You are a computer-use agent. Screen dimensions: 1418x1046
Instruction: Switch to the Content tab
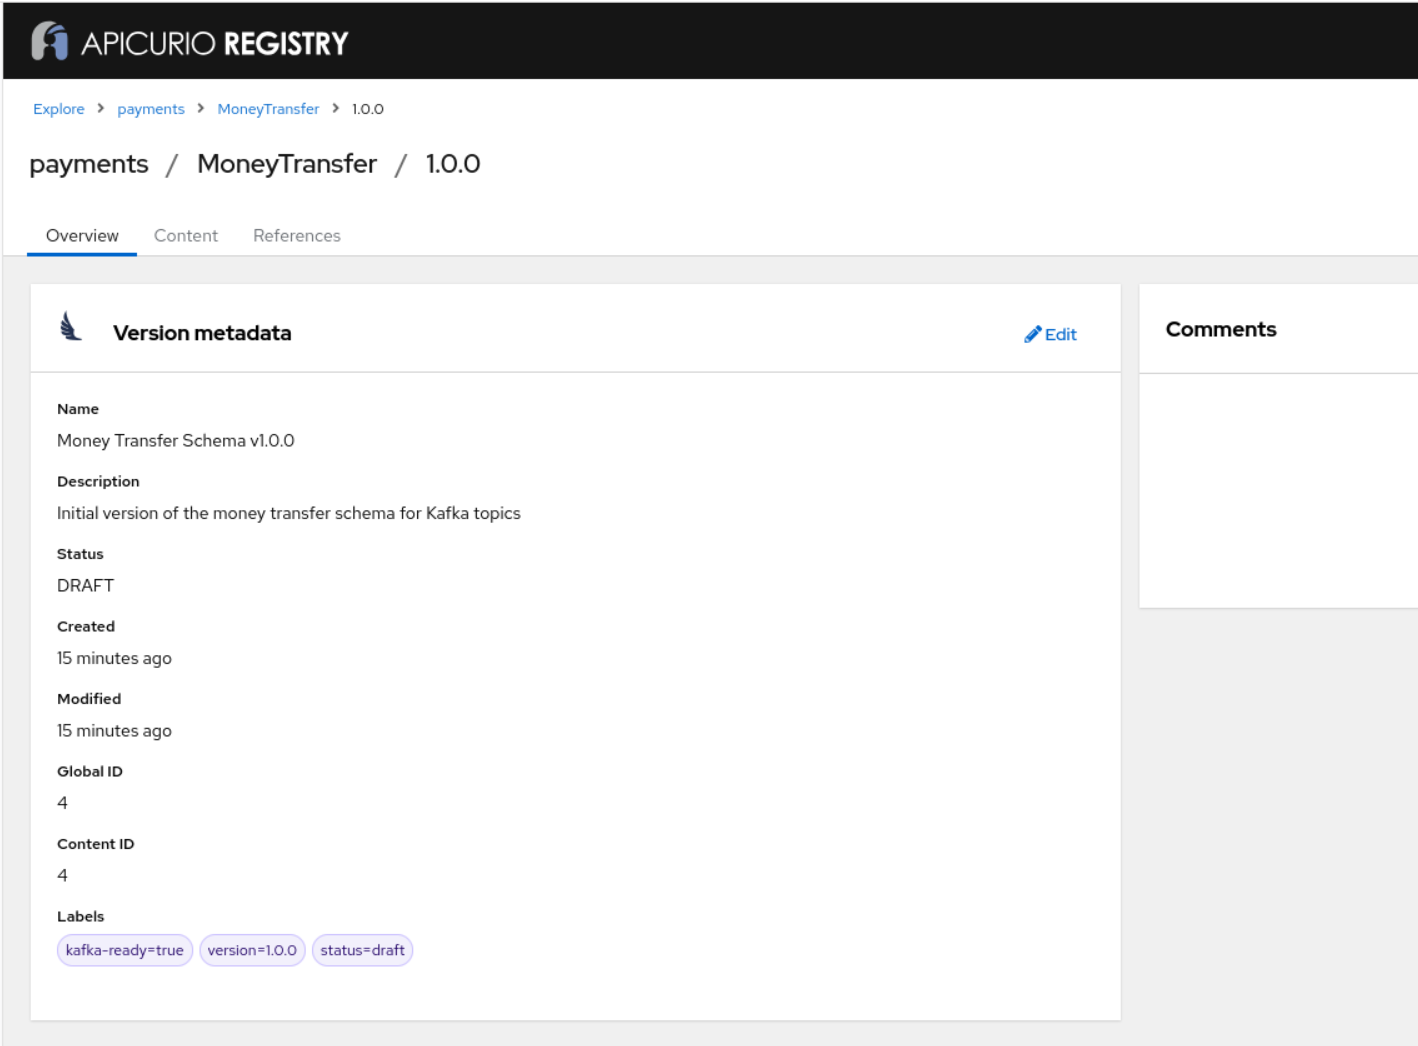(x=186, y=236)
